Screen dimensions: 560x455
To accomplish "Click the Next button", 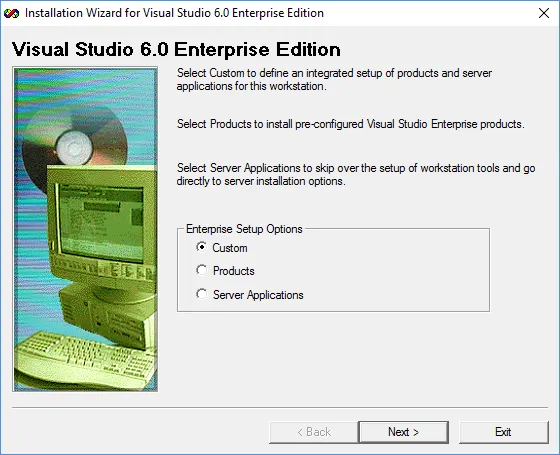I will (403, 432).
